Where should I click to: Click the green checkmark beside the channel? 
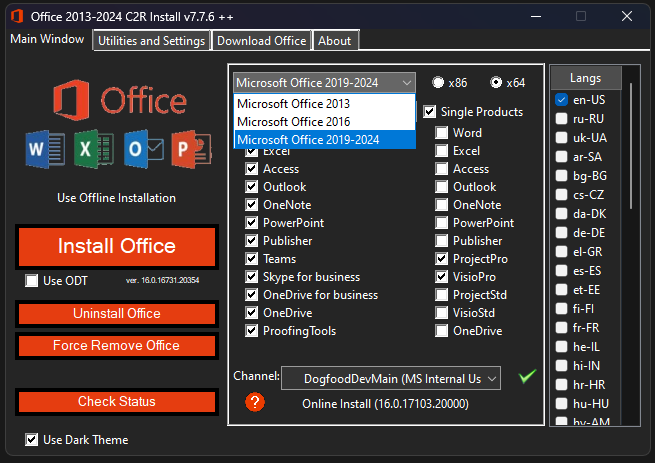tap(527, 377)
